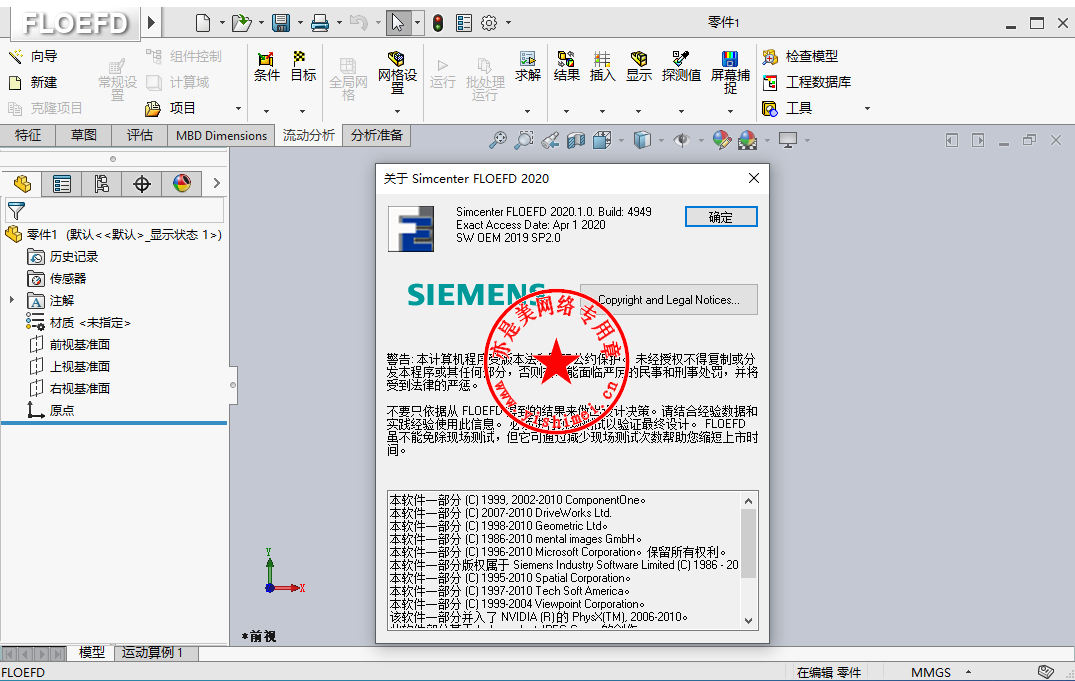Screen dimensions: 1075x681
Task: Open the 项目 project menu button
Action: 171,108
